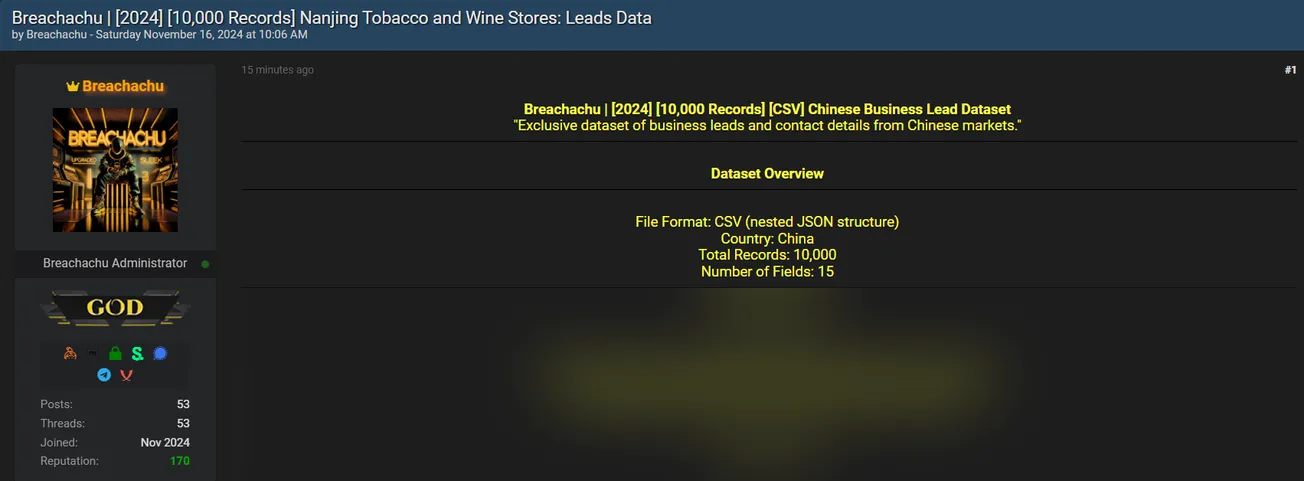Click the orange hooded-figure badge icon
This screenshot has width=1304, height=481.
[70, 353]
